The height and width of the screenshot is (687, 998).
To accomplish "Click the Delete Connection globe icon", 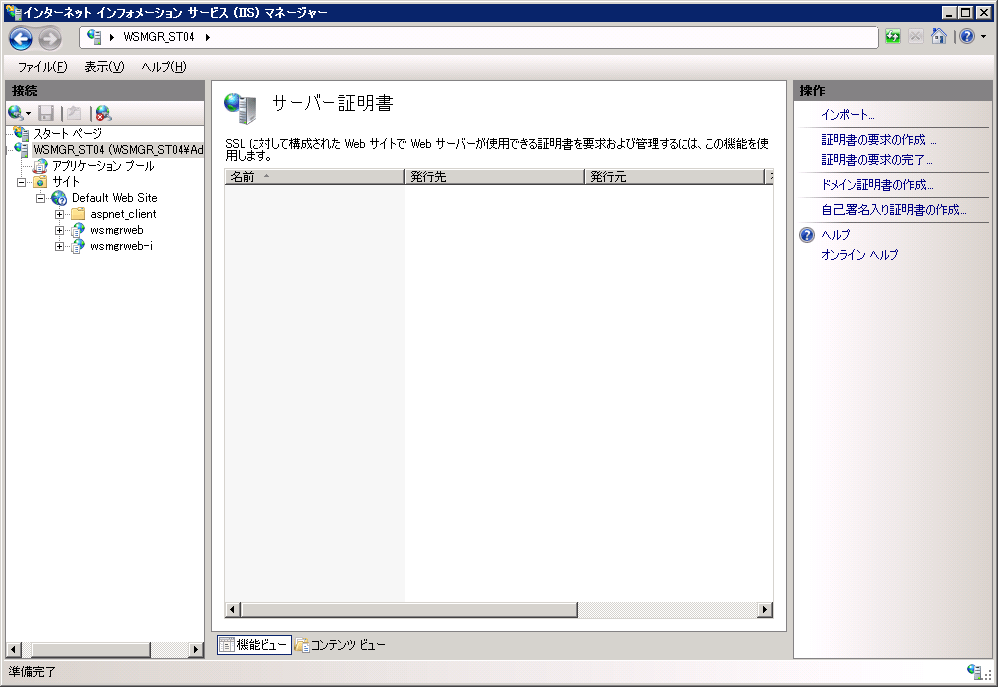I will [x=103, y=113].
